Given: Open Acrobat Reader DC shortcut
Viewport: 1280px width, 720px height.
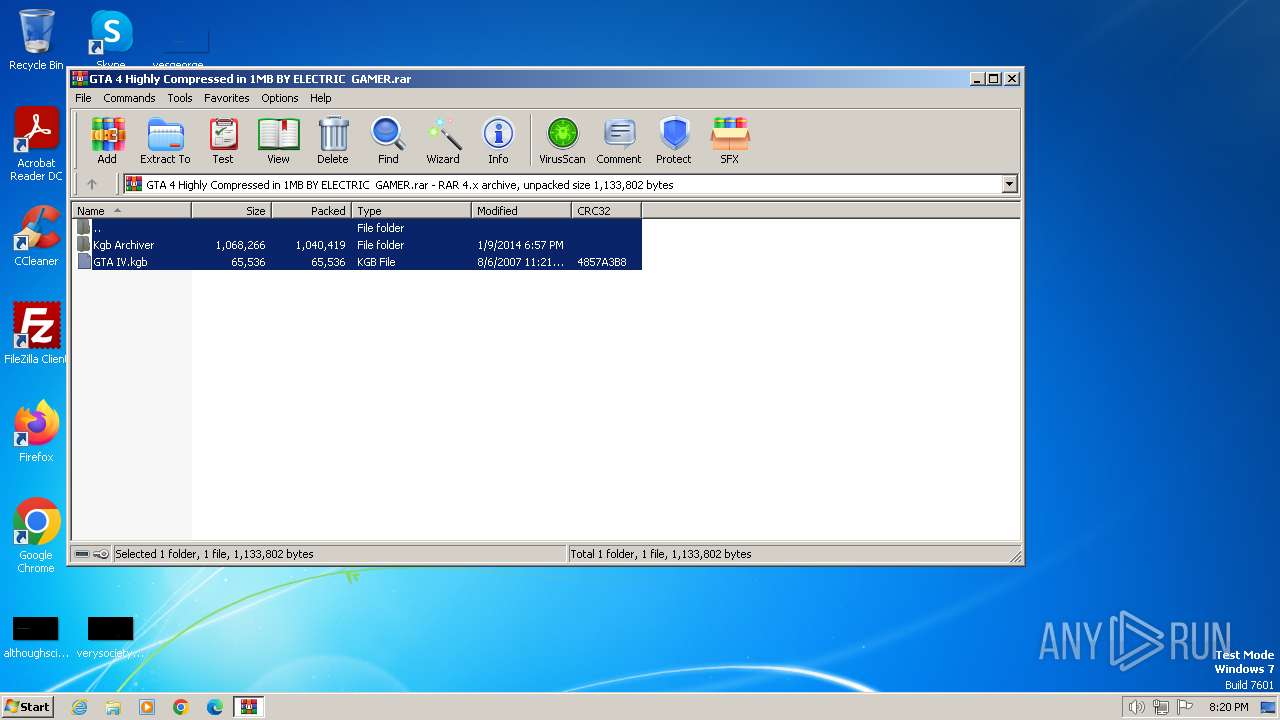Looking at the screenshot, I should [x=36, y=144].
